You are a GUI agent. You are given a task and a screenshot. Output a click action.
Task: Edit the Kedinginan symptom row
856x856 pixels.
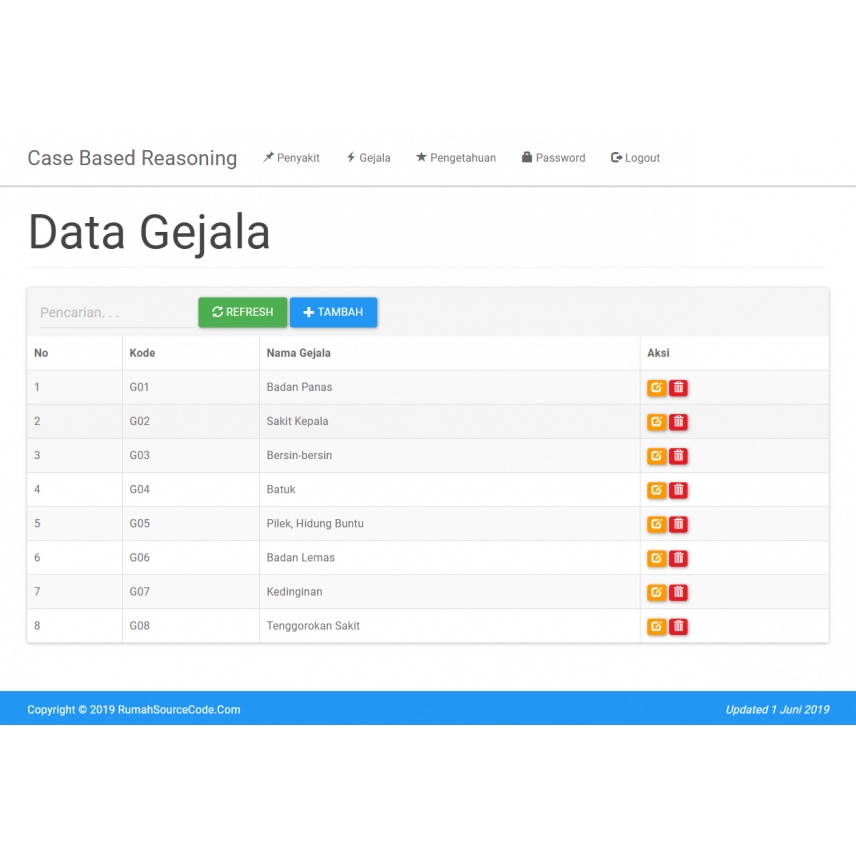656,592
